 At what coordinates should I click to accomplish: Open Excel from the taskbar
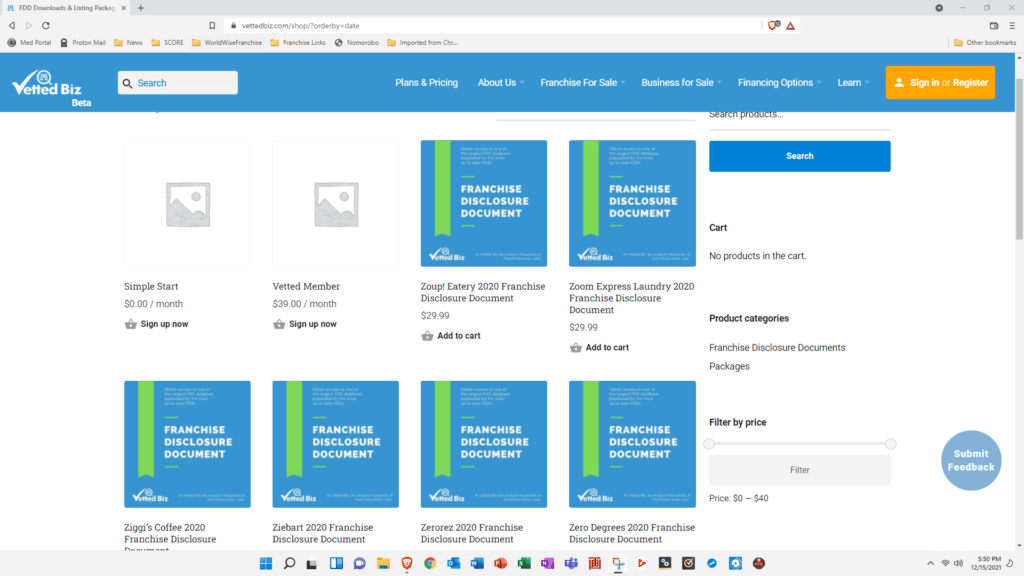[524, 563]
